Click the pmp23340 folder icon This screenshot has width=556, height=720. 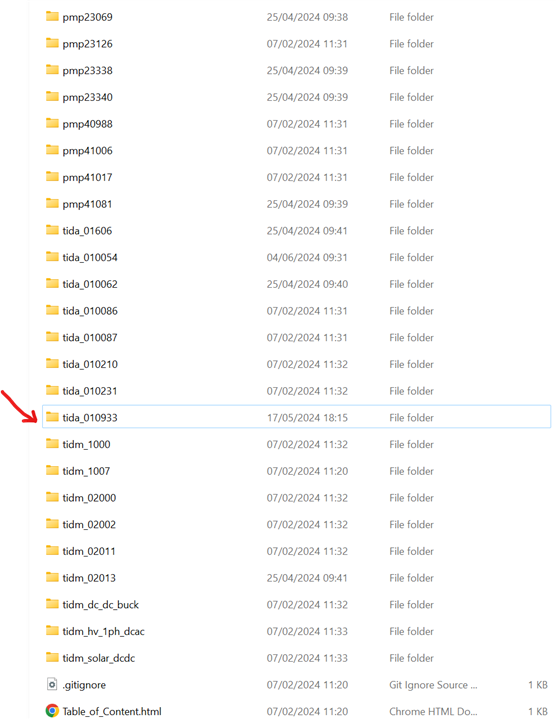click(52, 96)
